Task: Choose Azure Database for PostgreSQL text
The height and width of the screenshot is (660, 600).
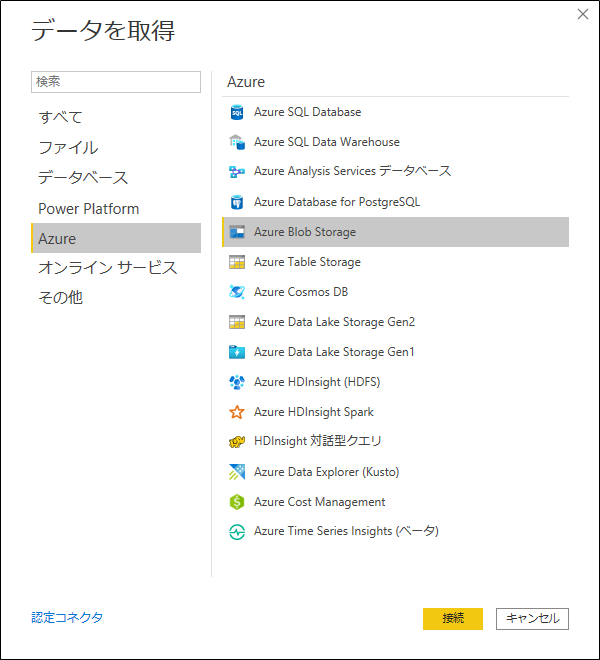Action: [x=337, y=202]
